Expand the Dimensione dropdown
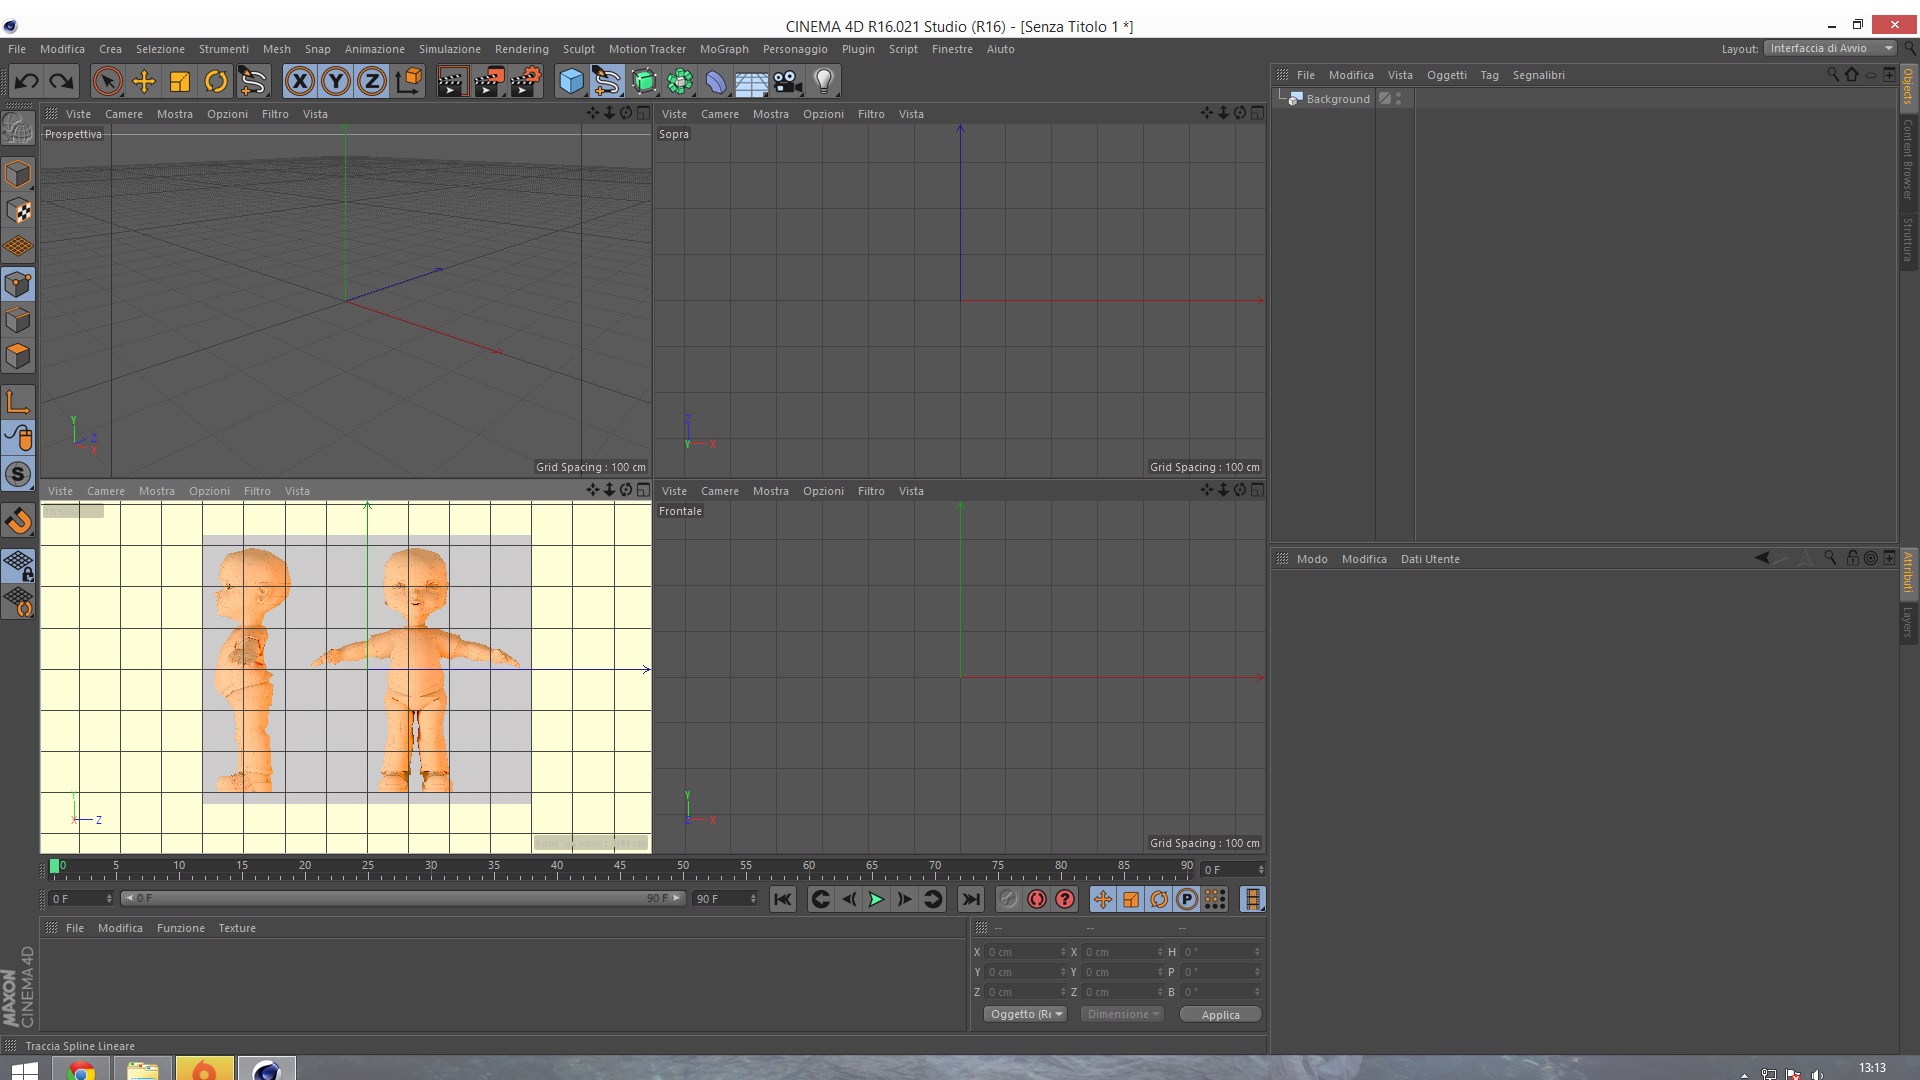The height and width of the screenshot is (1080, 1920). [x=1122, y=1014]
